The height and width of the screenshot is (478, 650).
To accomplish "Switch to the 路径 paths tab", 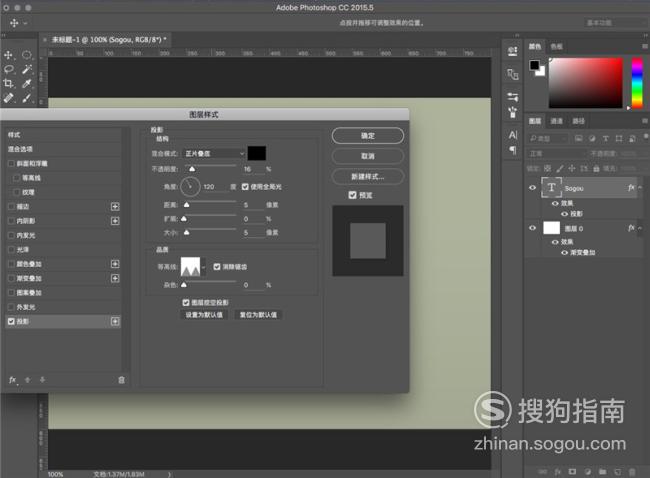I will tap(578, 121).
